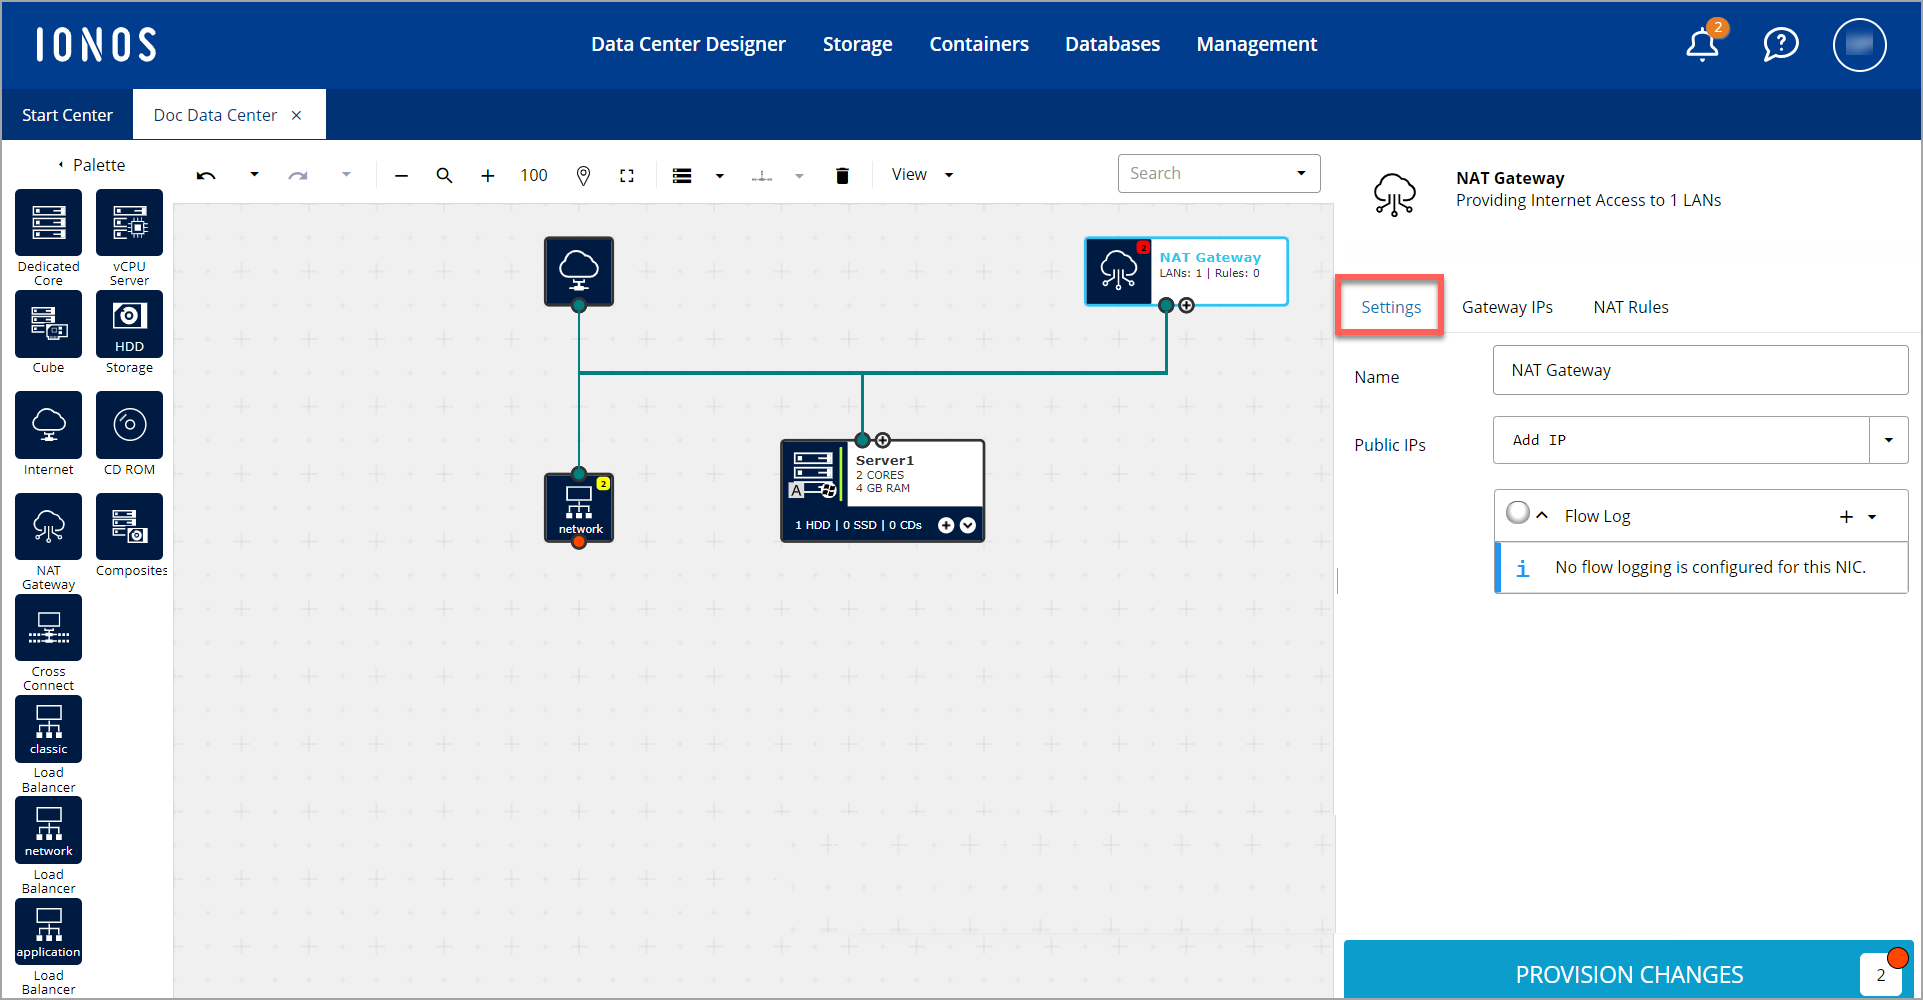Select the vCPU Server palette icon

(x=129, y=223)
